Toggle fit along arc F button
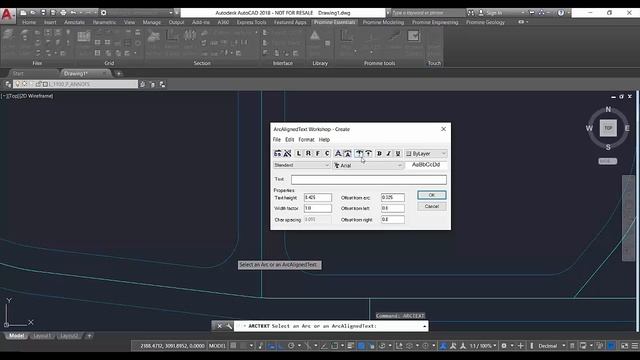 click(x=318, y=153)
